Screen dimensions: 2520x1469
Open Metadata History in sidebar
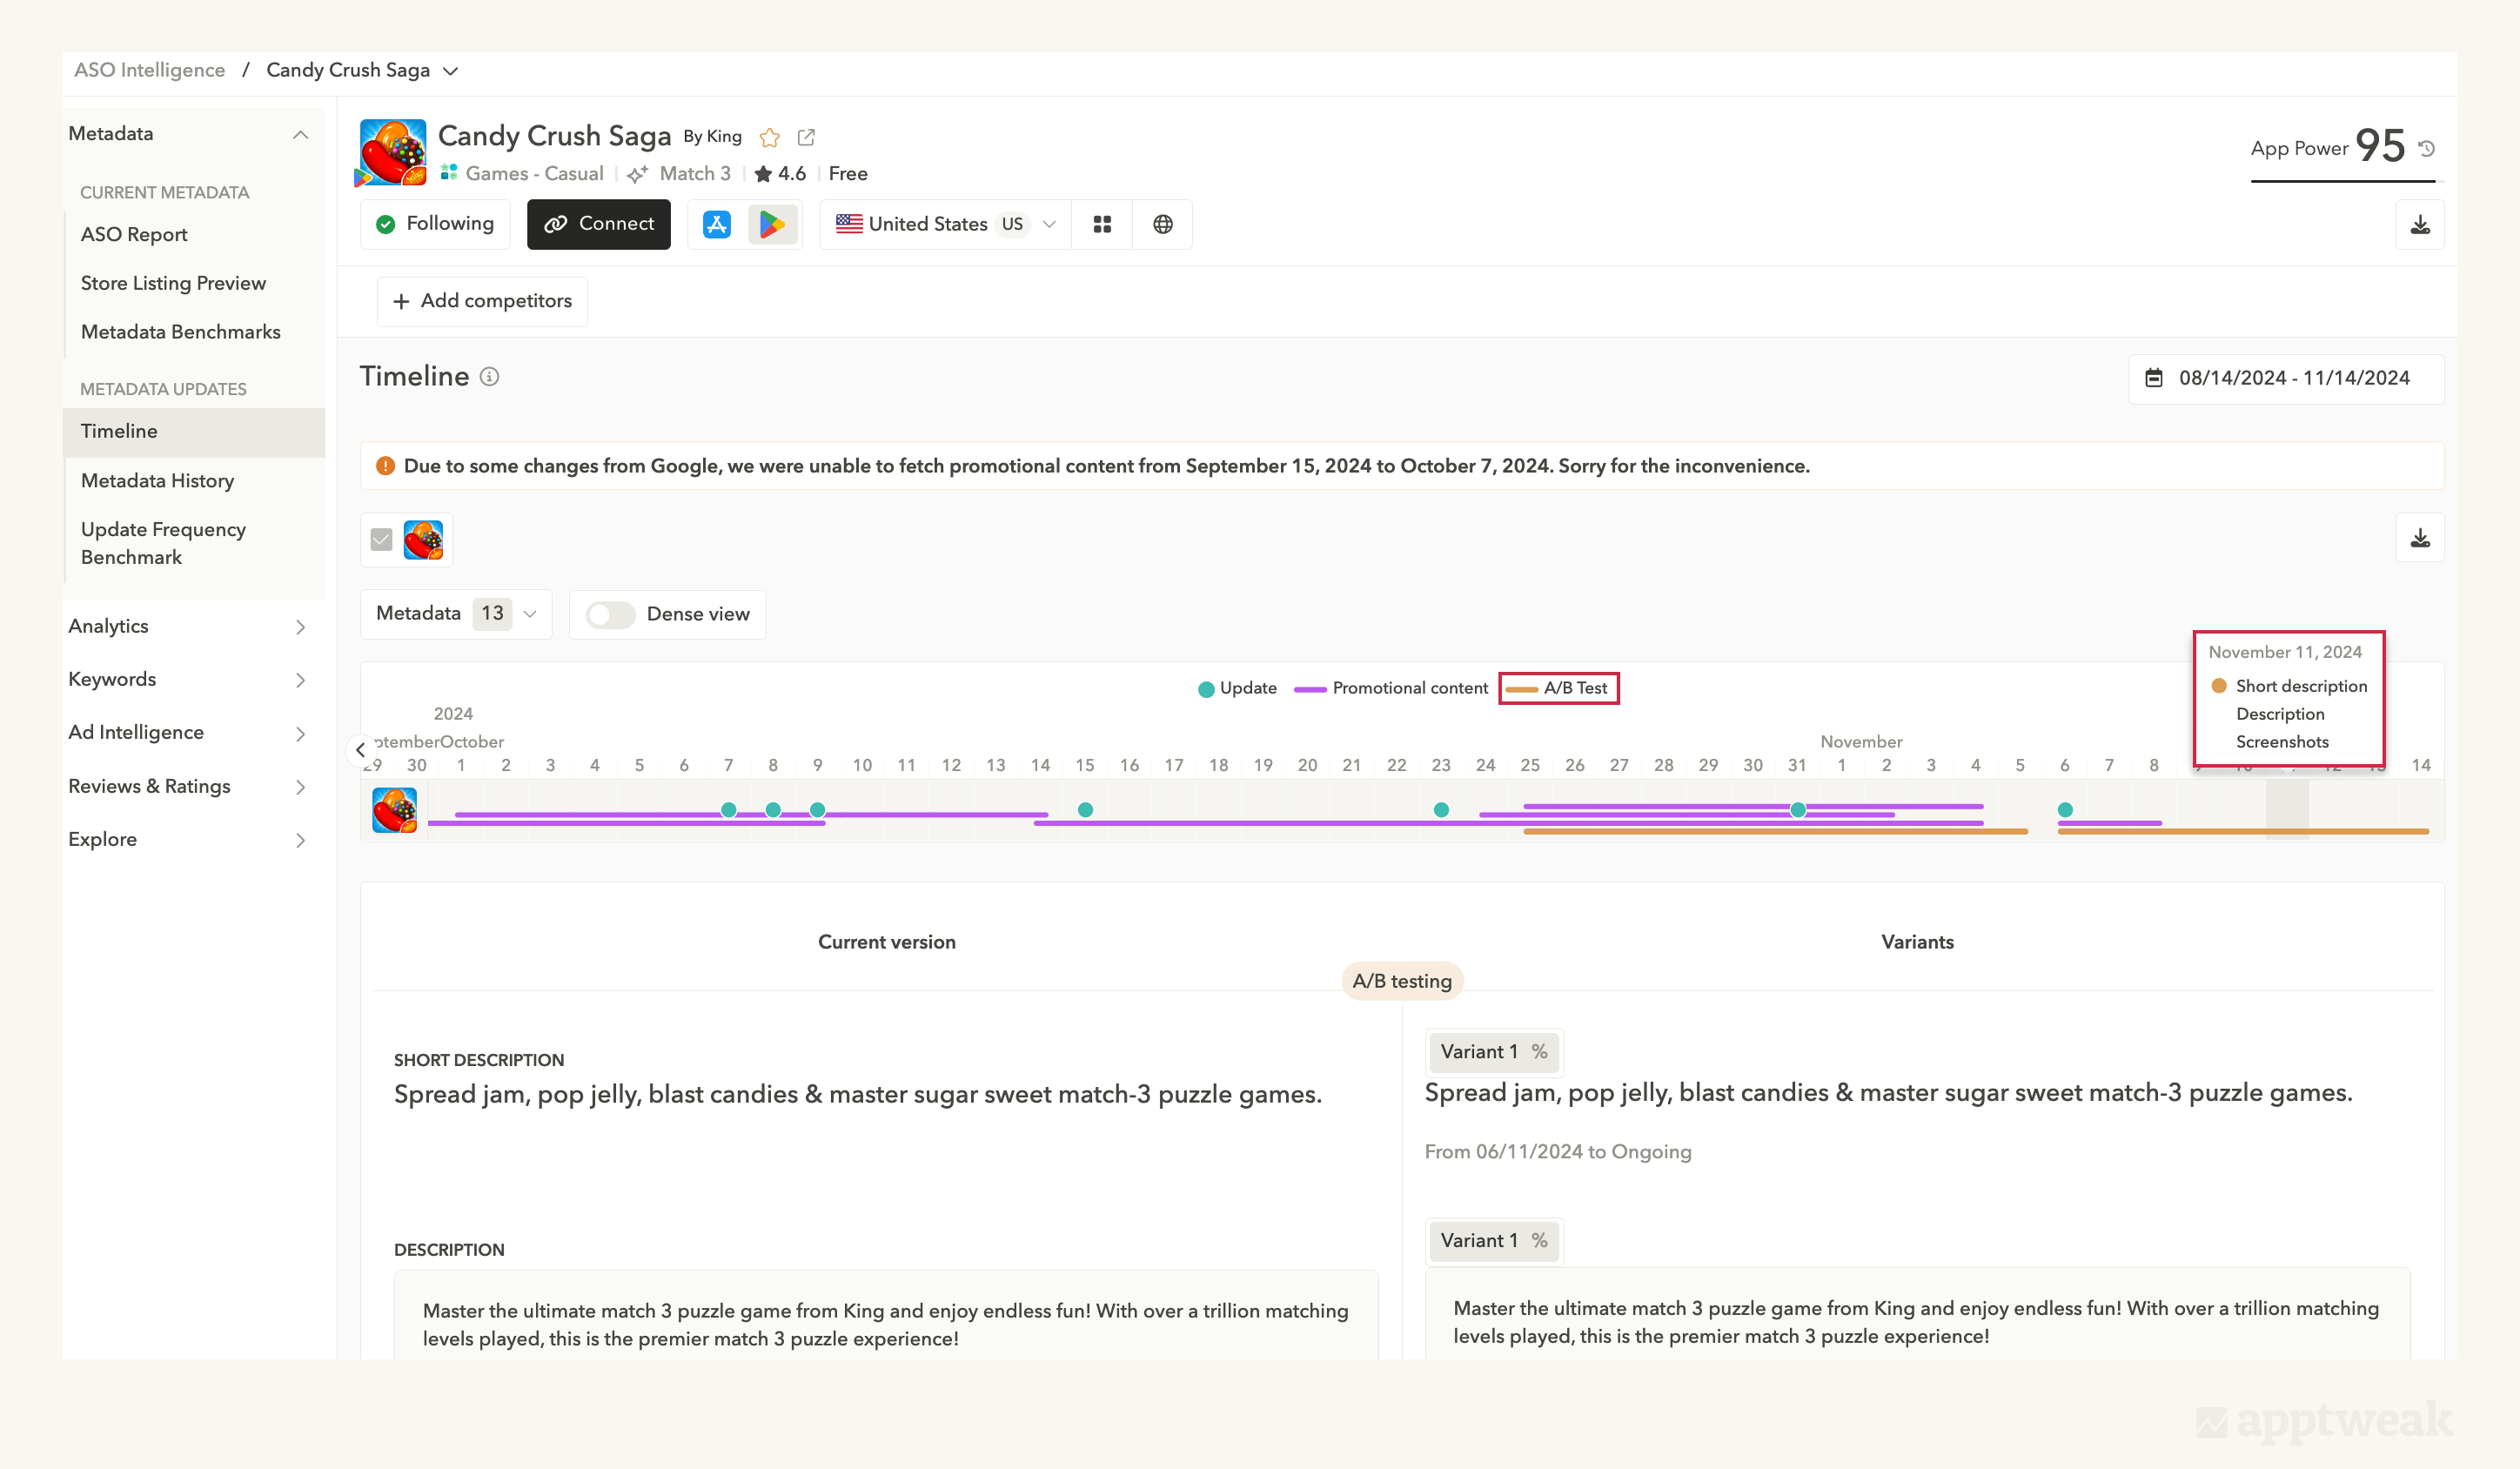pos(157,481)
